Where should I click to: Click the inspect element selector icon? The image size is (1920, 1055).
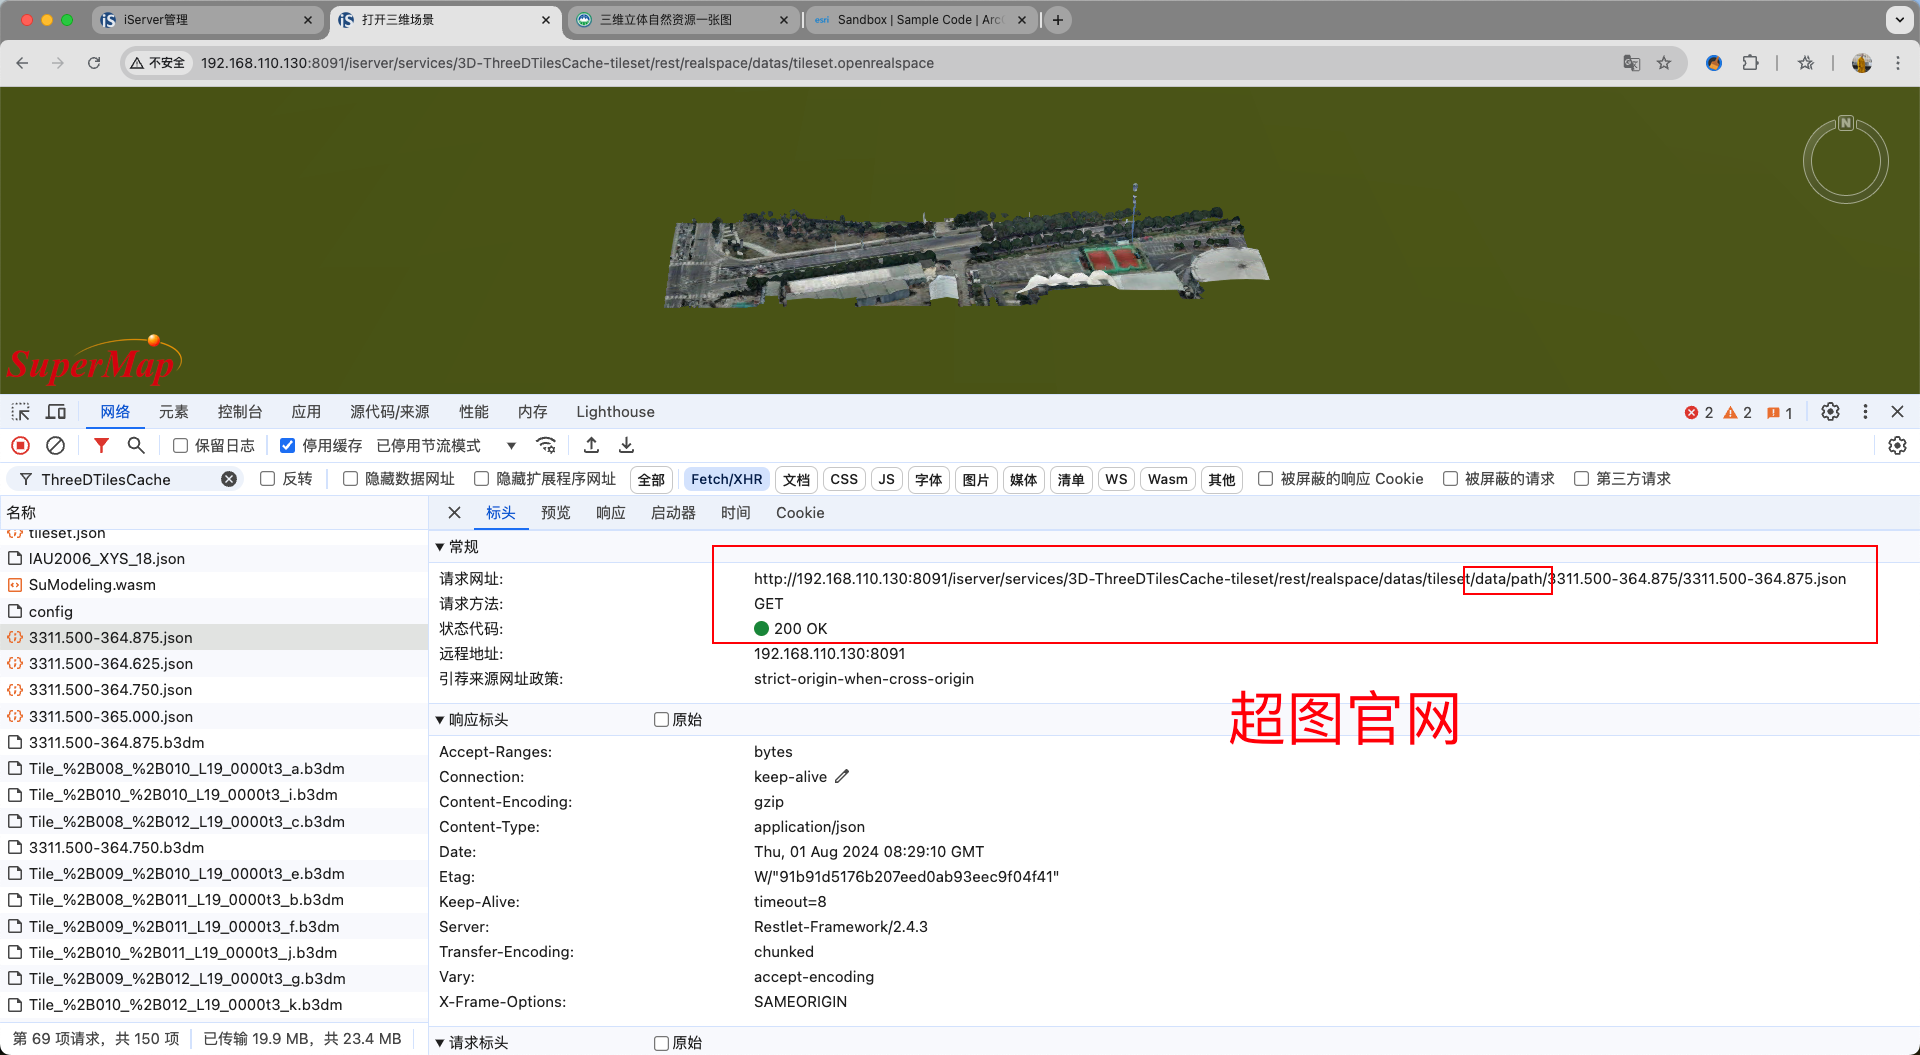20,412
